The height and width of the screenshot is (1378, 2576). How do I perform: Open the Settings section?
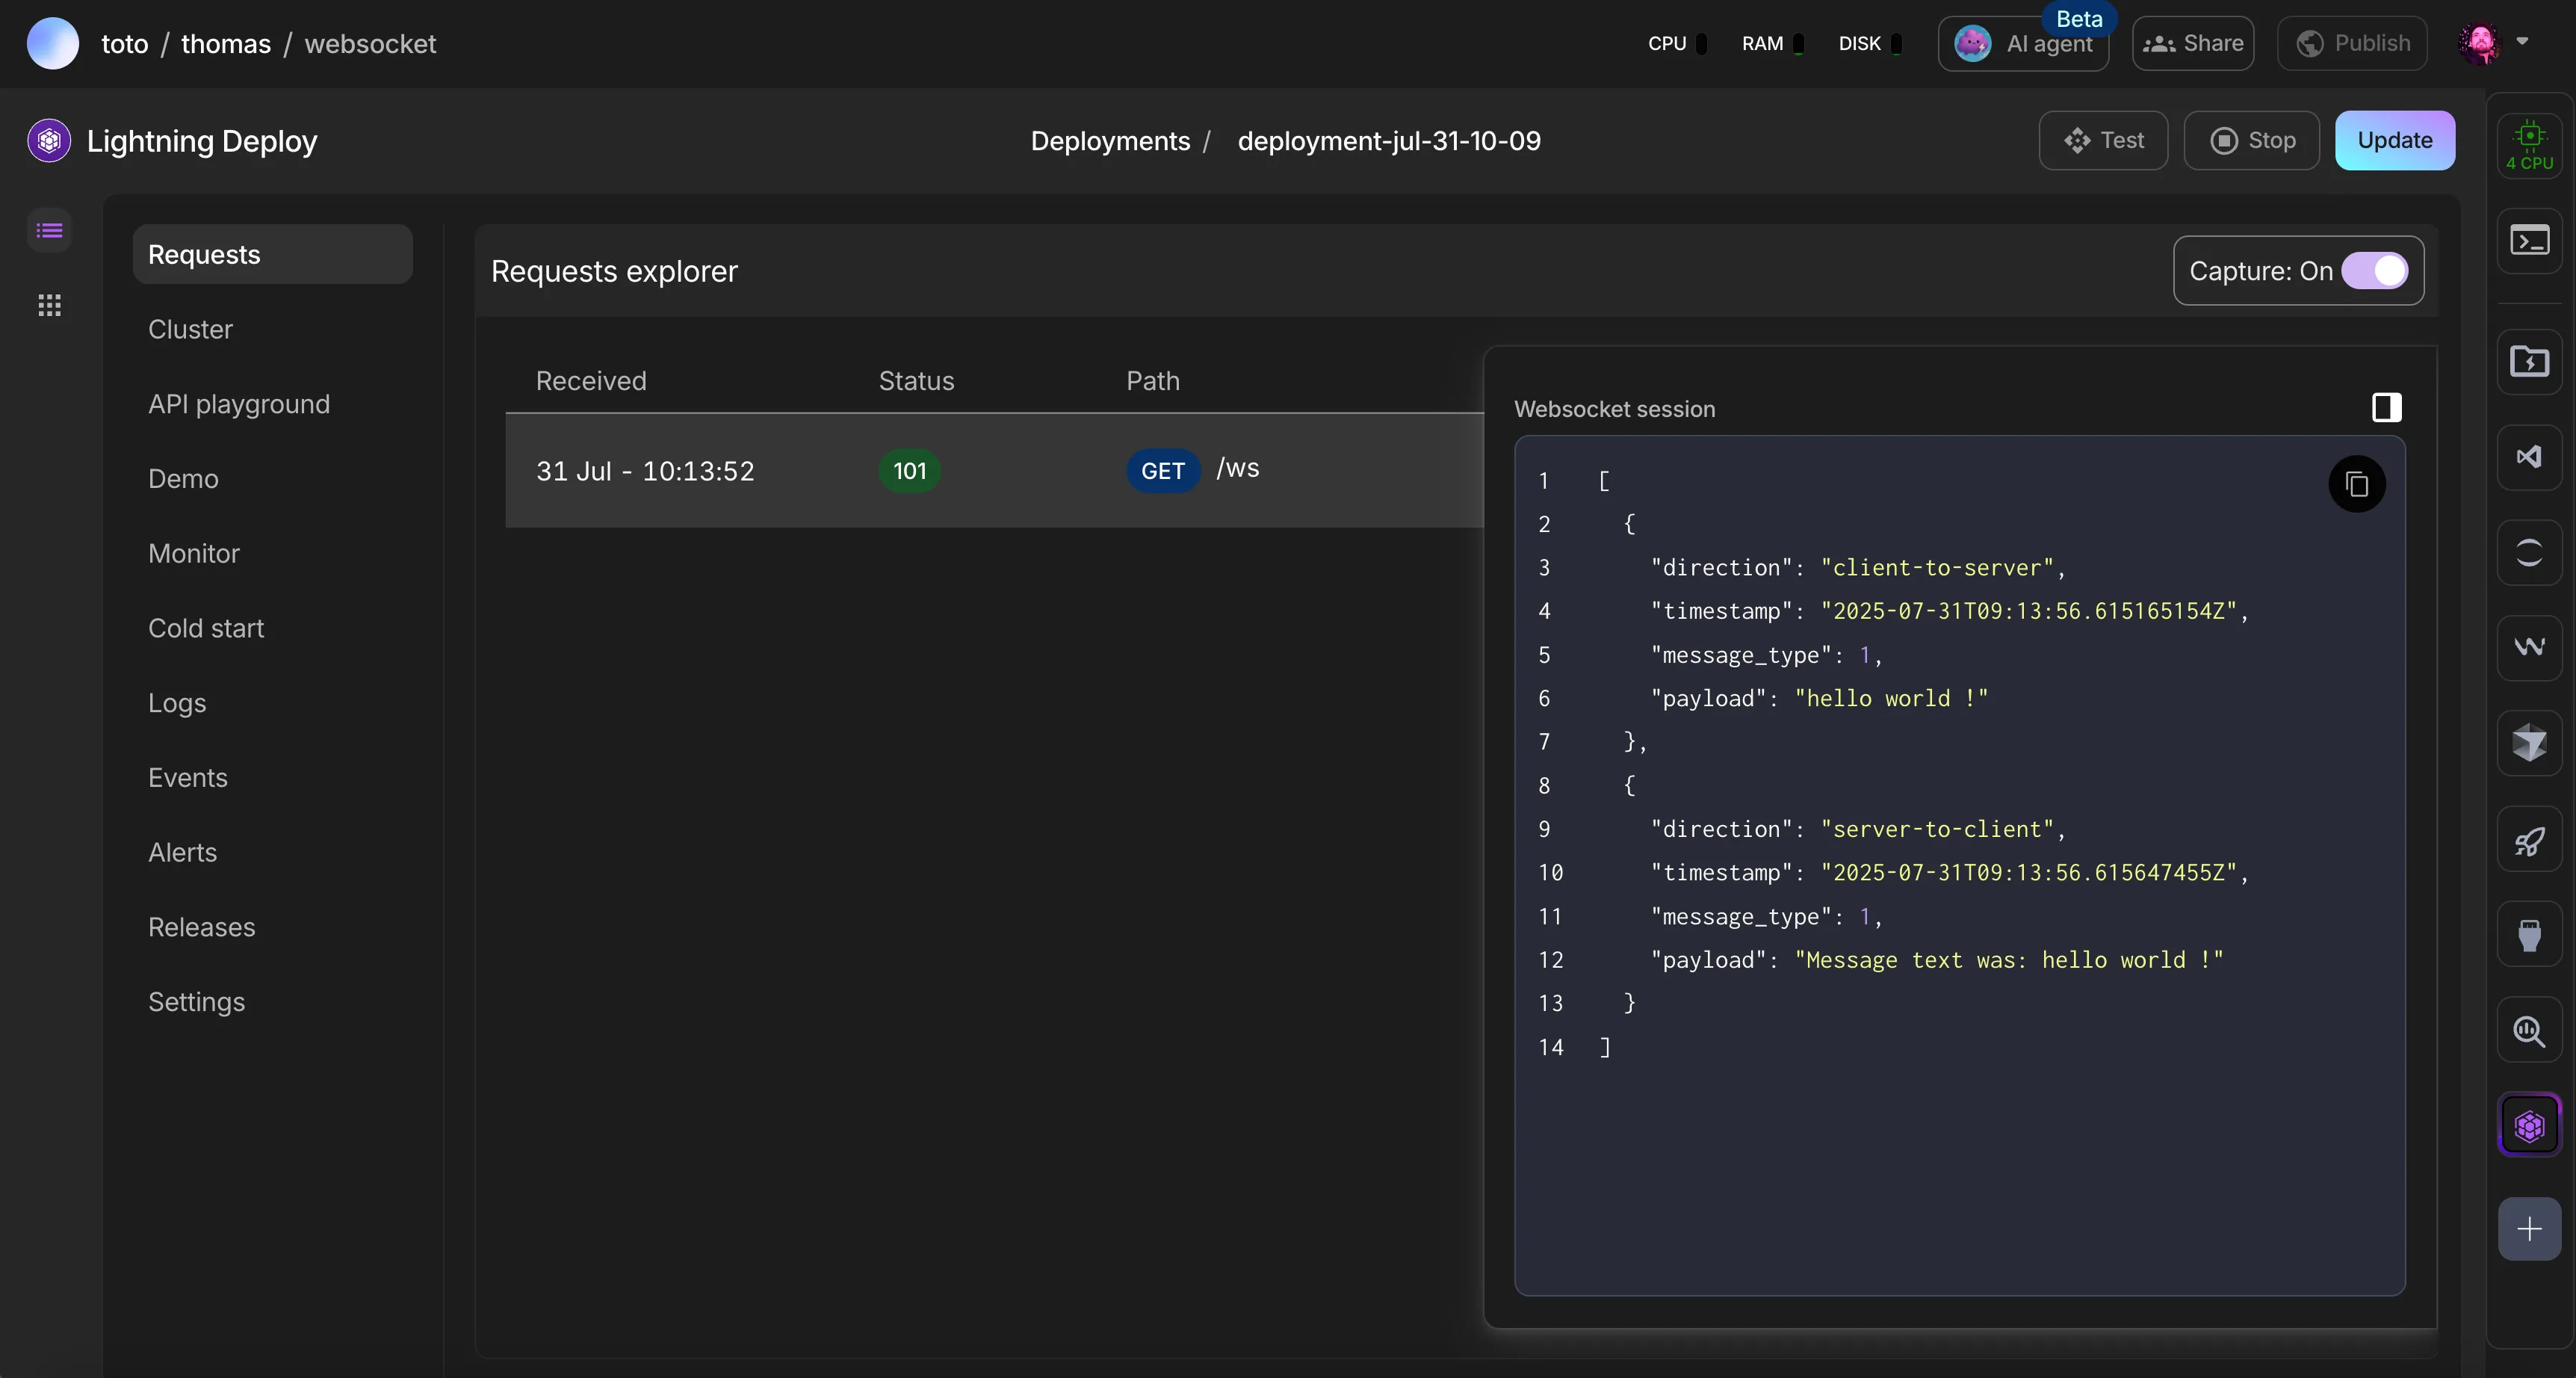196,1002
